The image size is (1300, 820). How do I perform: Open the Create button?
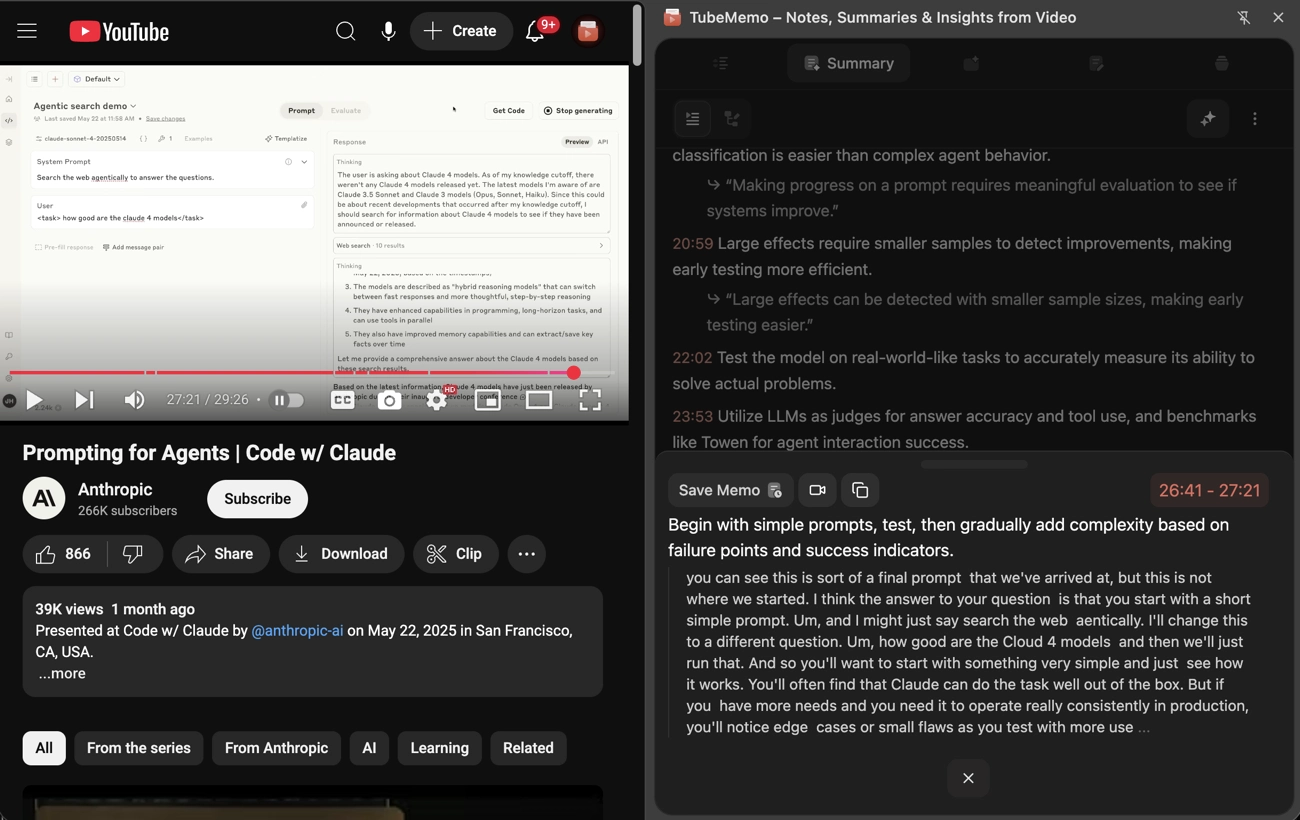(x=461, y=31)
